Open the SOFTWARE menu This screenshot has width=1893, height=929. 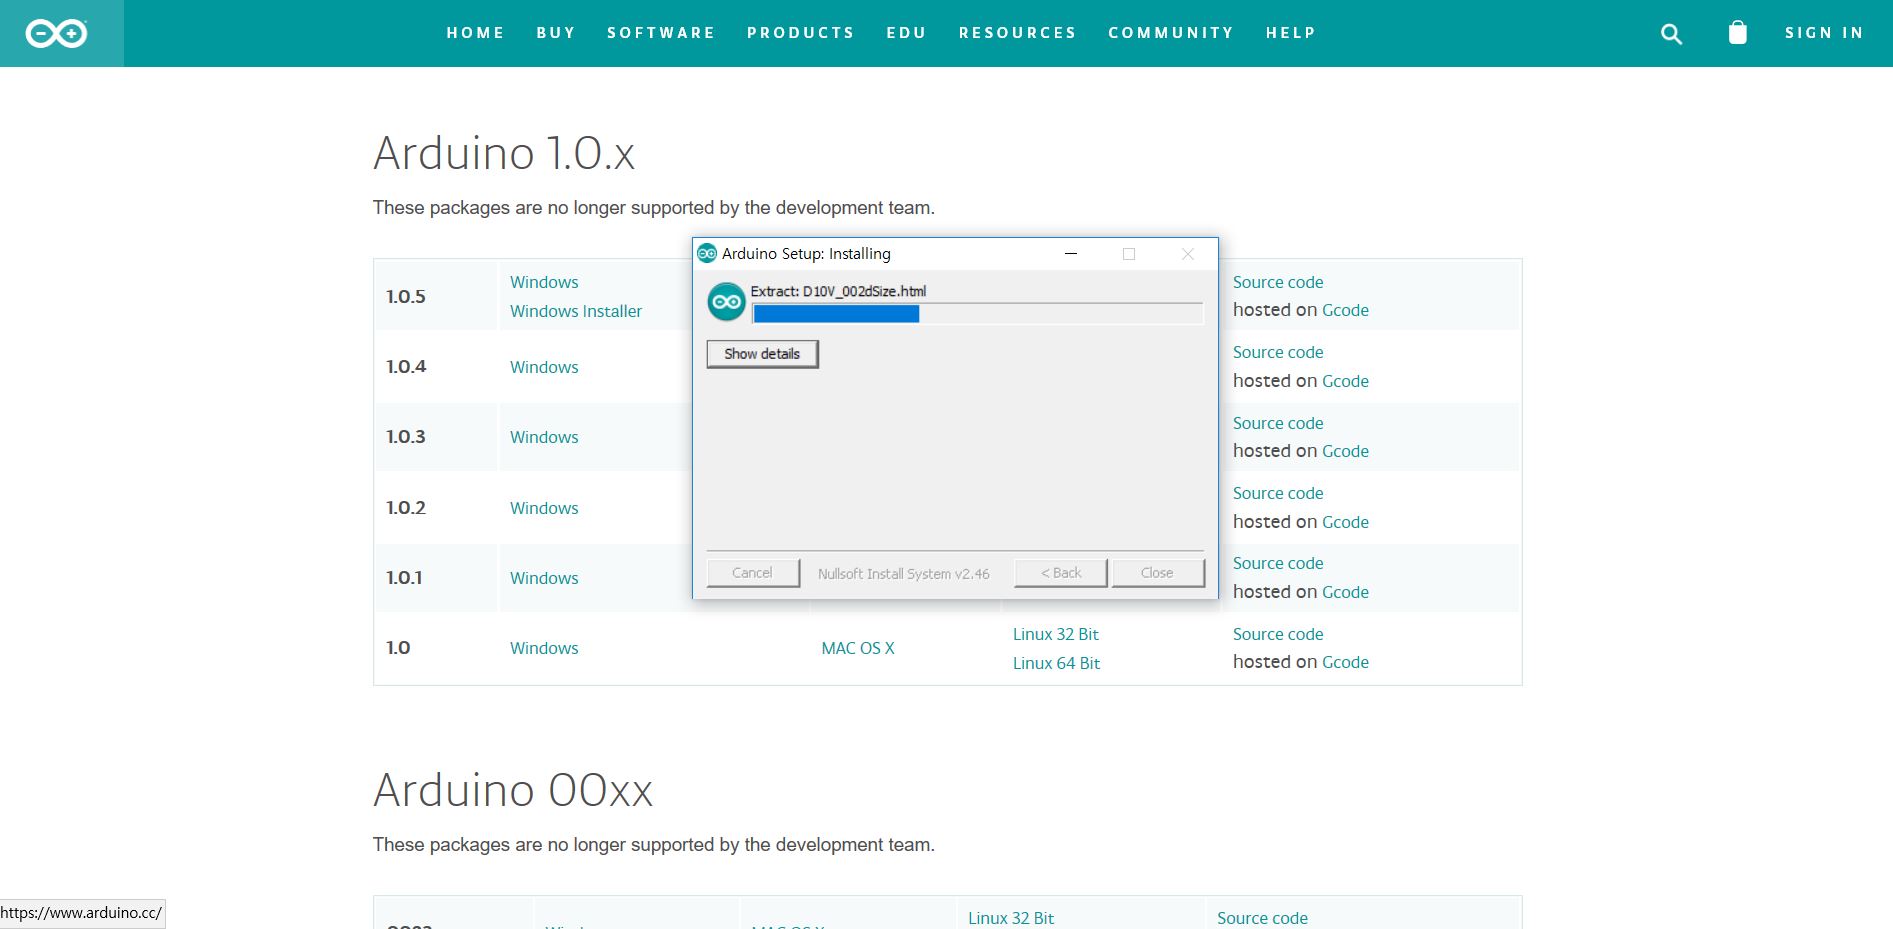point(661,33)
